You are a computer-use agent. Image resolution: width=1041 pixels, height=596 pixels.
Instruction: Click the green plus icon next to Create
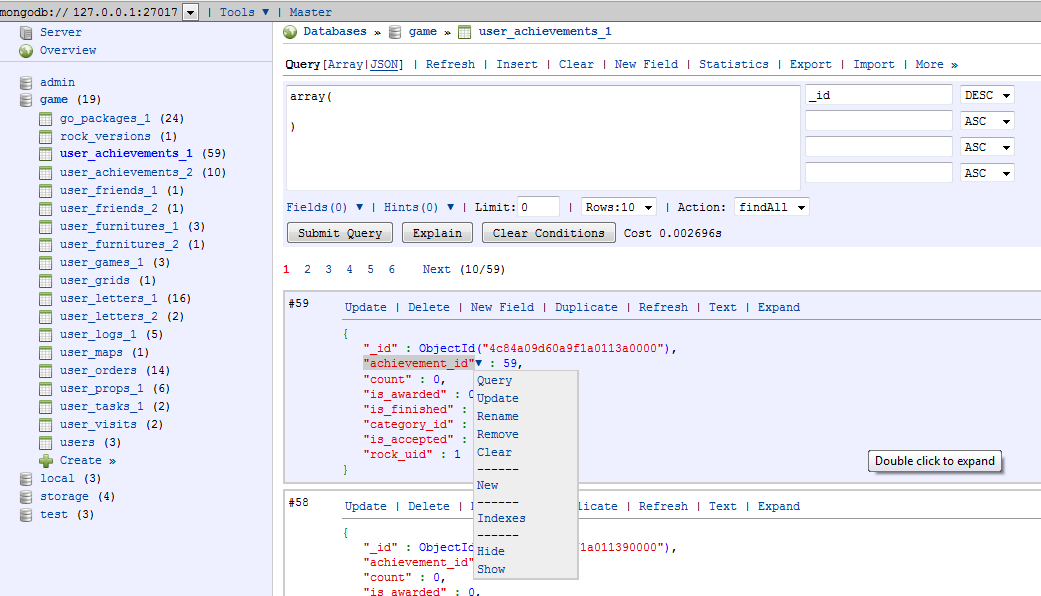click(x=44, y=460)
